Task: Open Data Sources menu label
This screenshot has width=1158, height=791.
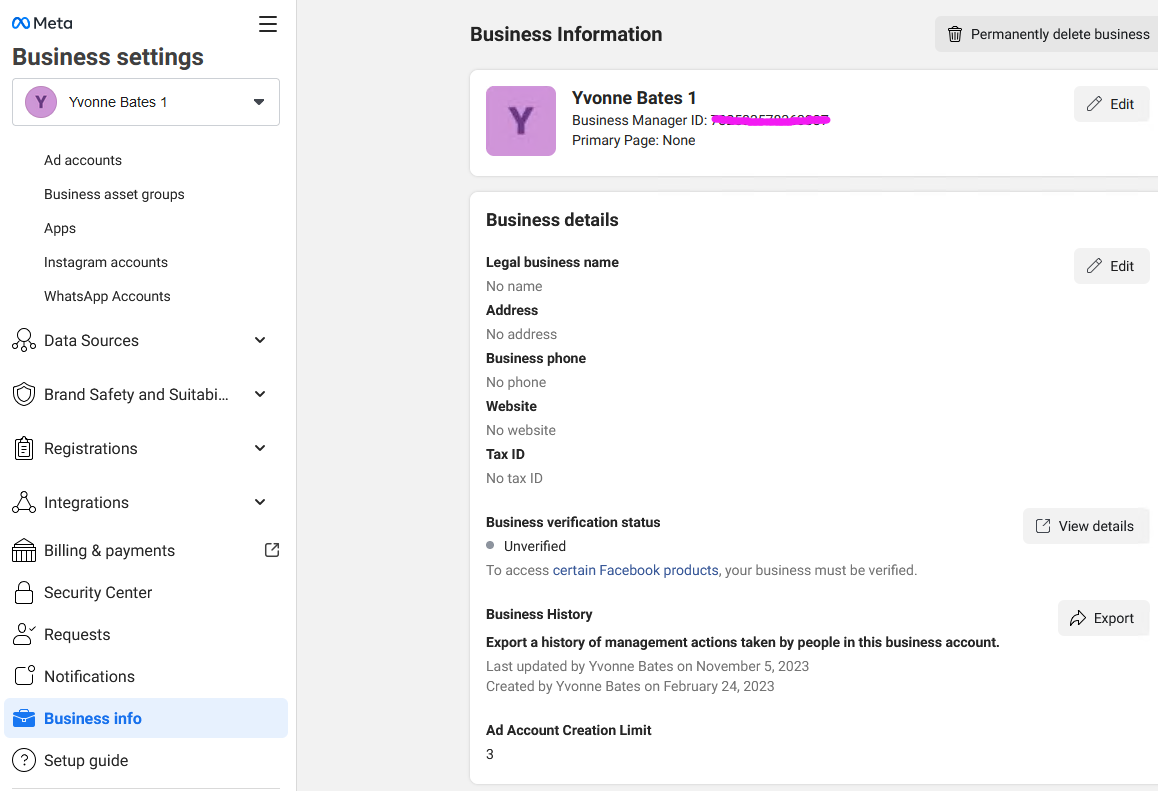Action: [x=92, y=340]
